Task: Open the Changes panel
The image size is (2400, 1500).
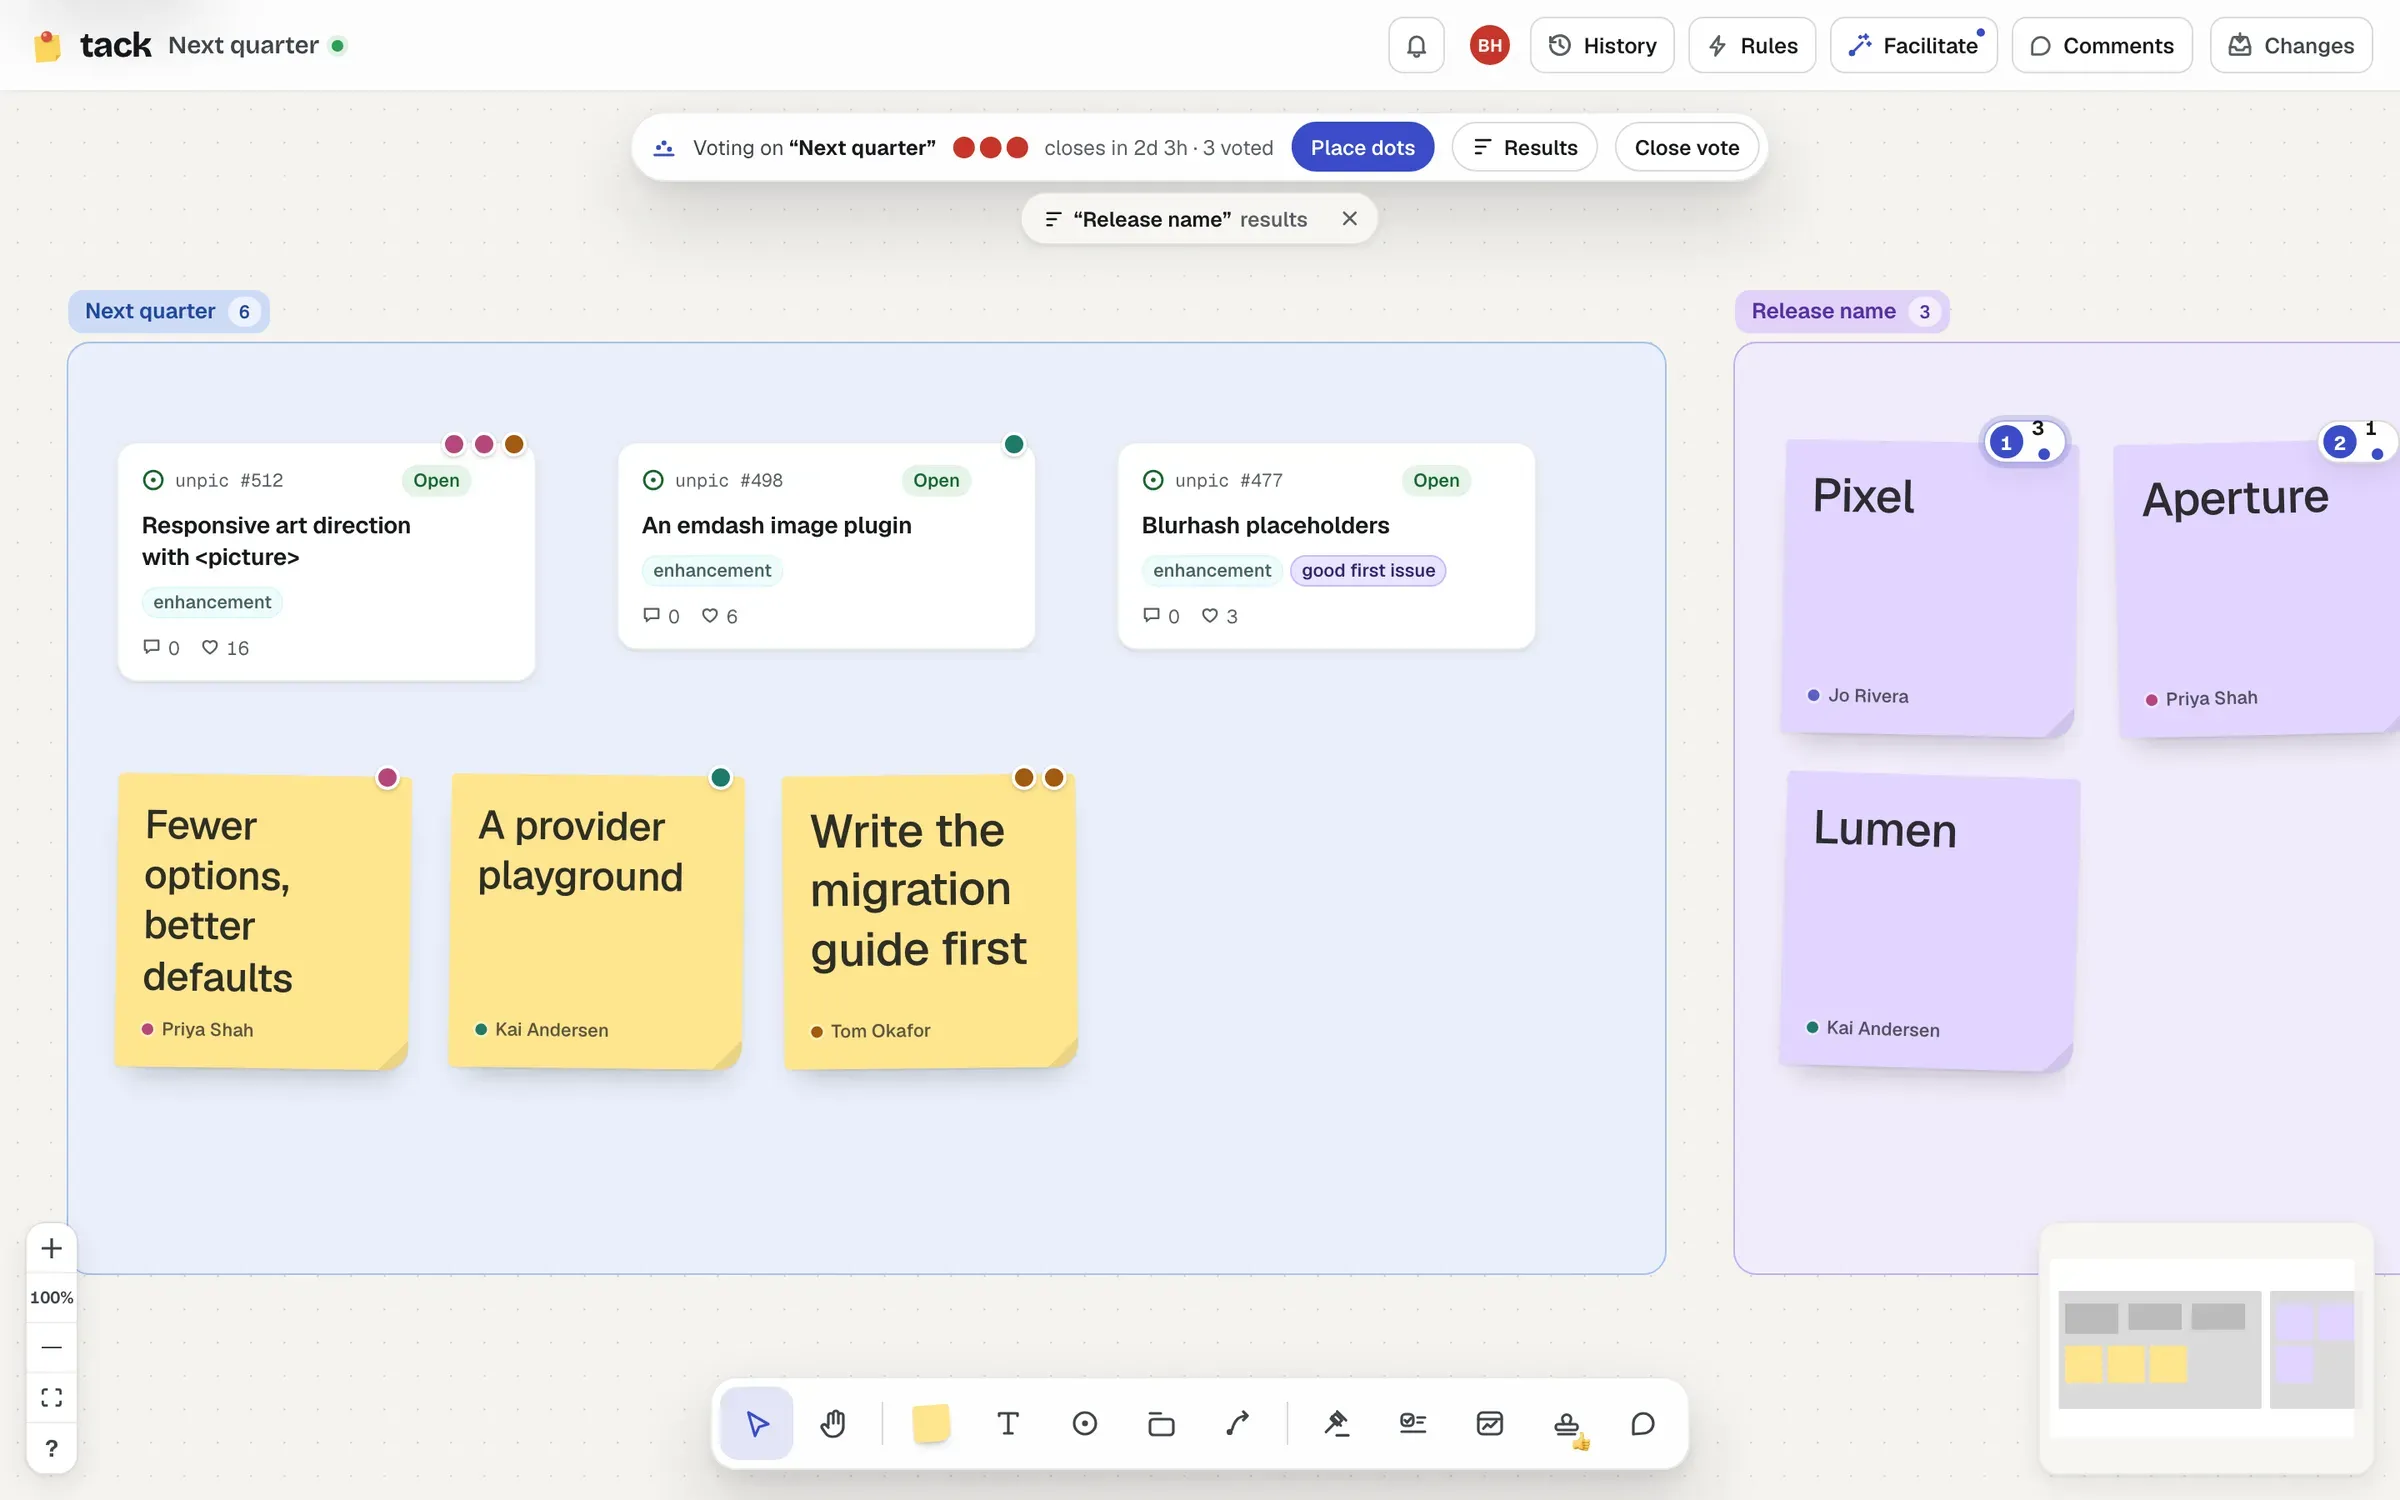Action: click(x=2291, y=45)
